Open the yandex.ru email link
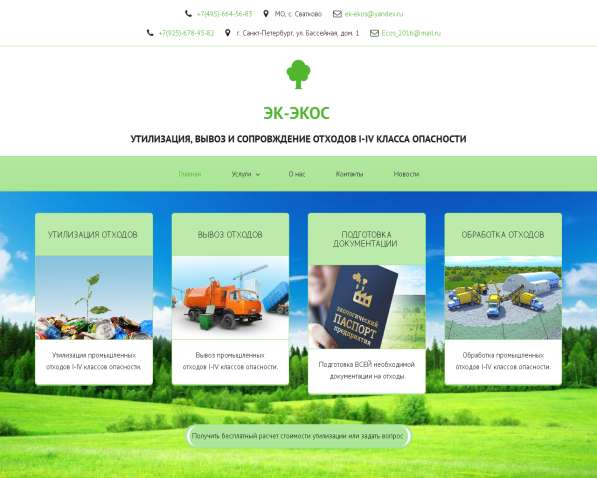Screen dimensions: 597x478 coord(374,14)
